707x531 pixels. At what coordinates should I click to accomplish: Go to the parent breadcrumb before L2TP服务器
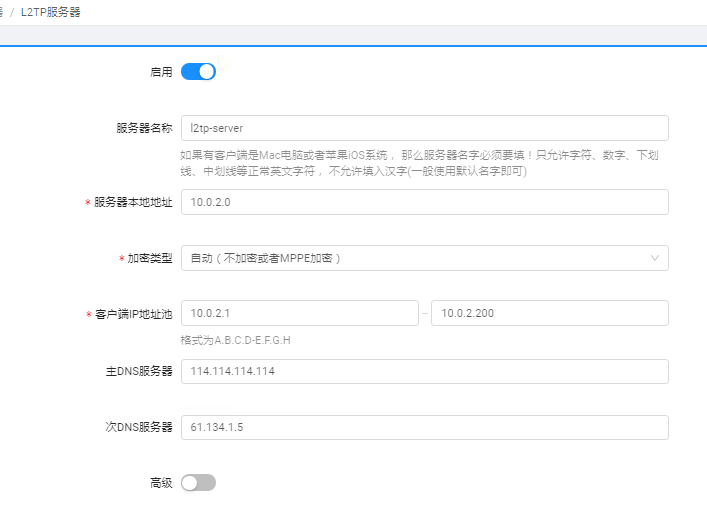pyautogui.click(x=2, y=12)
